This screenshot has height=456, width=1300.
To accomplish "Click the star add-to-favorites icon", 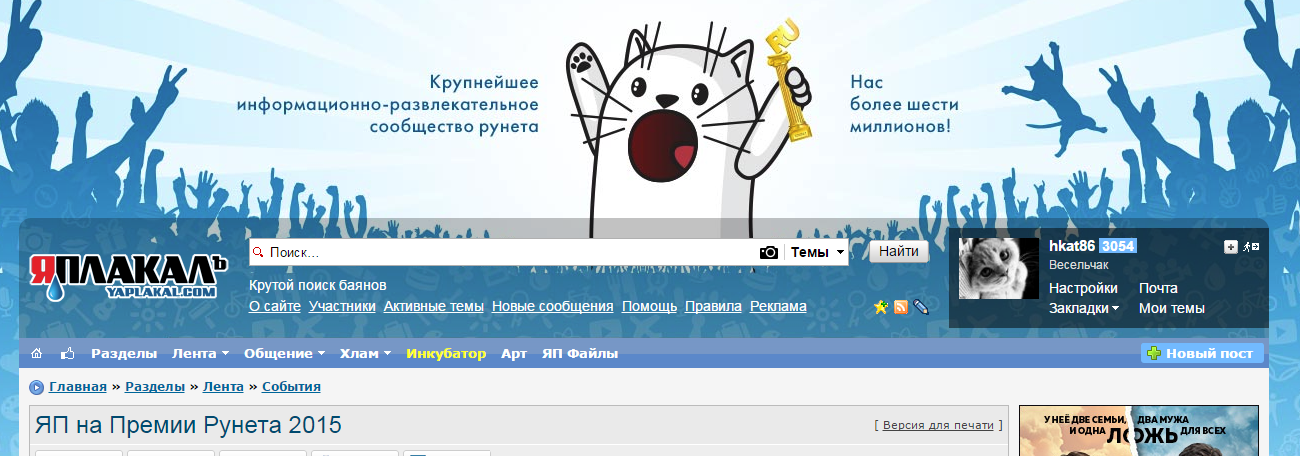I will [x=880, y=307].
